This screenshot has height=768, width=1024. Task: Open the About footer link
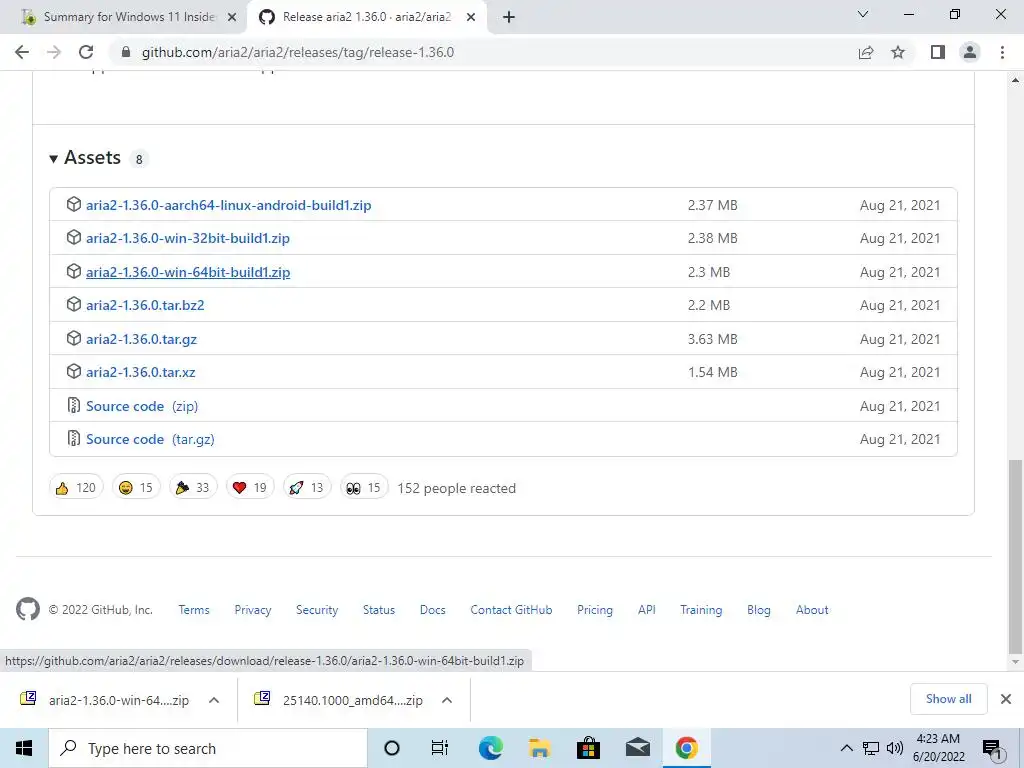[812, 610]
